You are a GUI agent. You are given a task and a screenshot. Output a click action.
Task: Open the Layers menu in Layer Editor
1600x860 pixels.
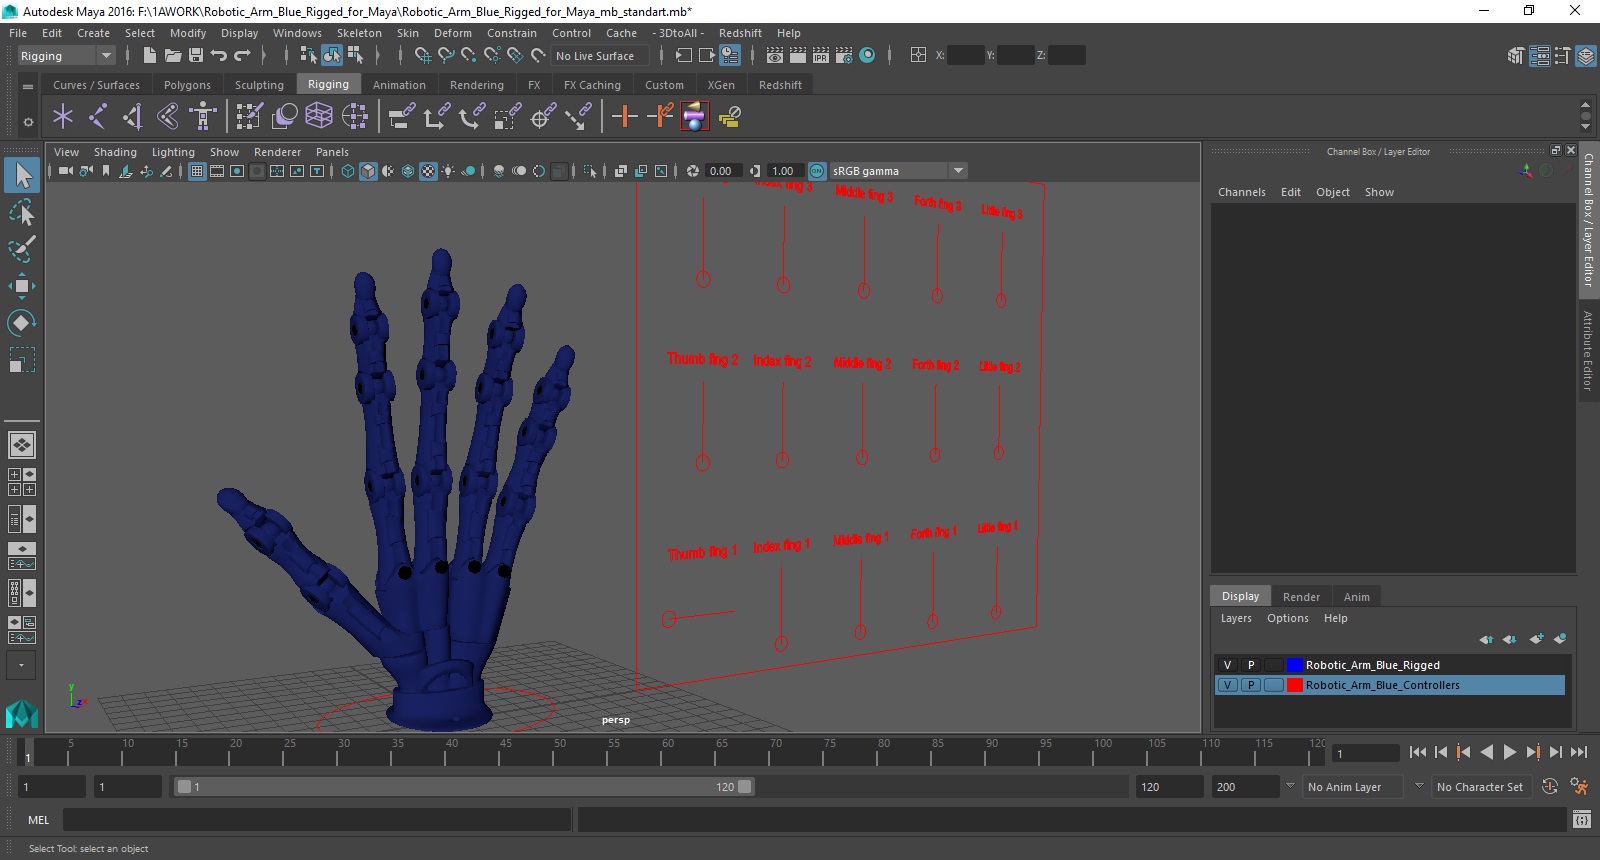coord(1236,618)
